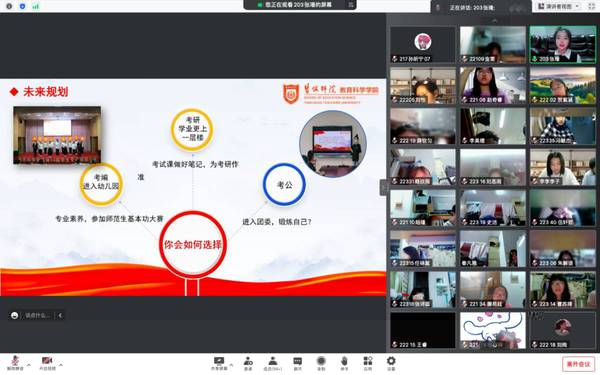Collapse the participant gallery side panel handle
600x375 pixels.
point(383,188)
